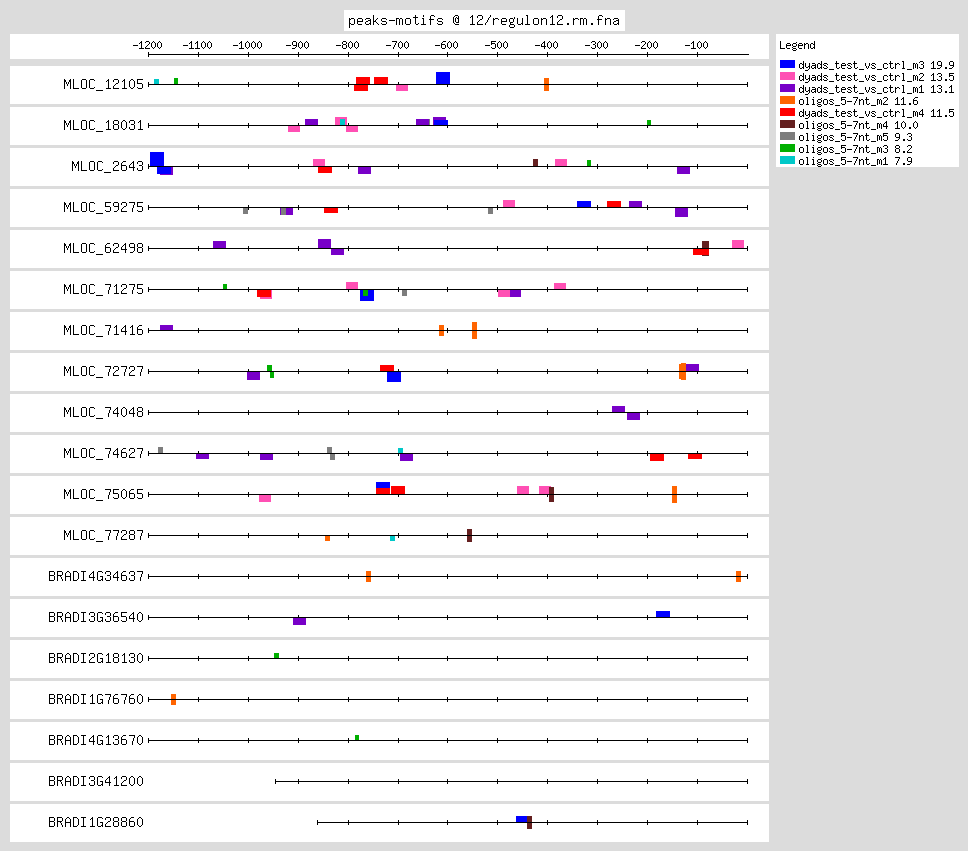Image resolution: width=968 pixels, height=851 pixels.
Task: Click the green motif on BRADI2G18130 row
Action: pos(276,655)
